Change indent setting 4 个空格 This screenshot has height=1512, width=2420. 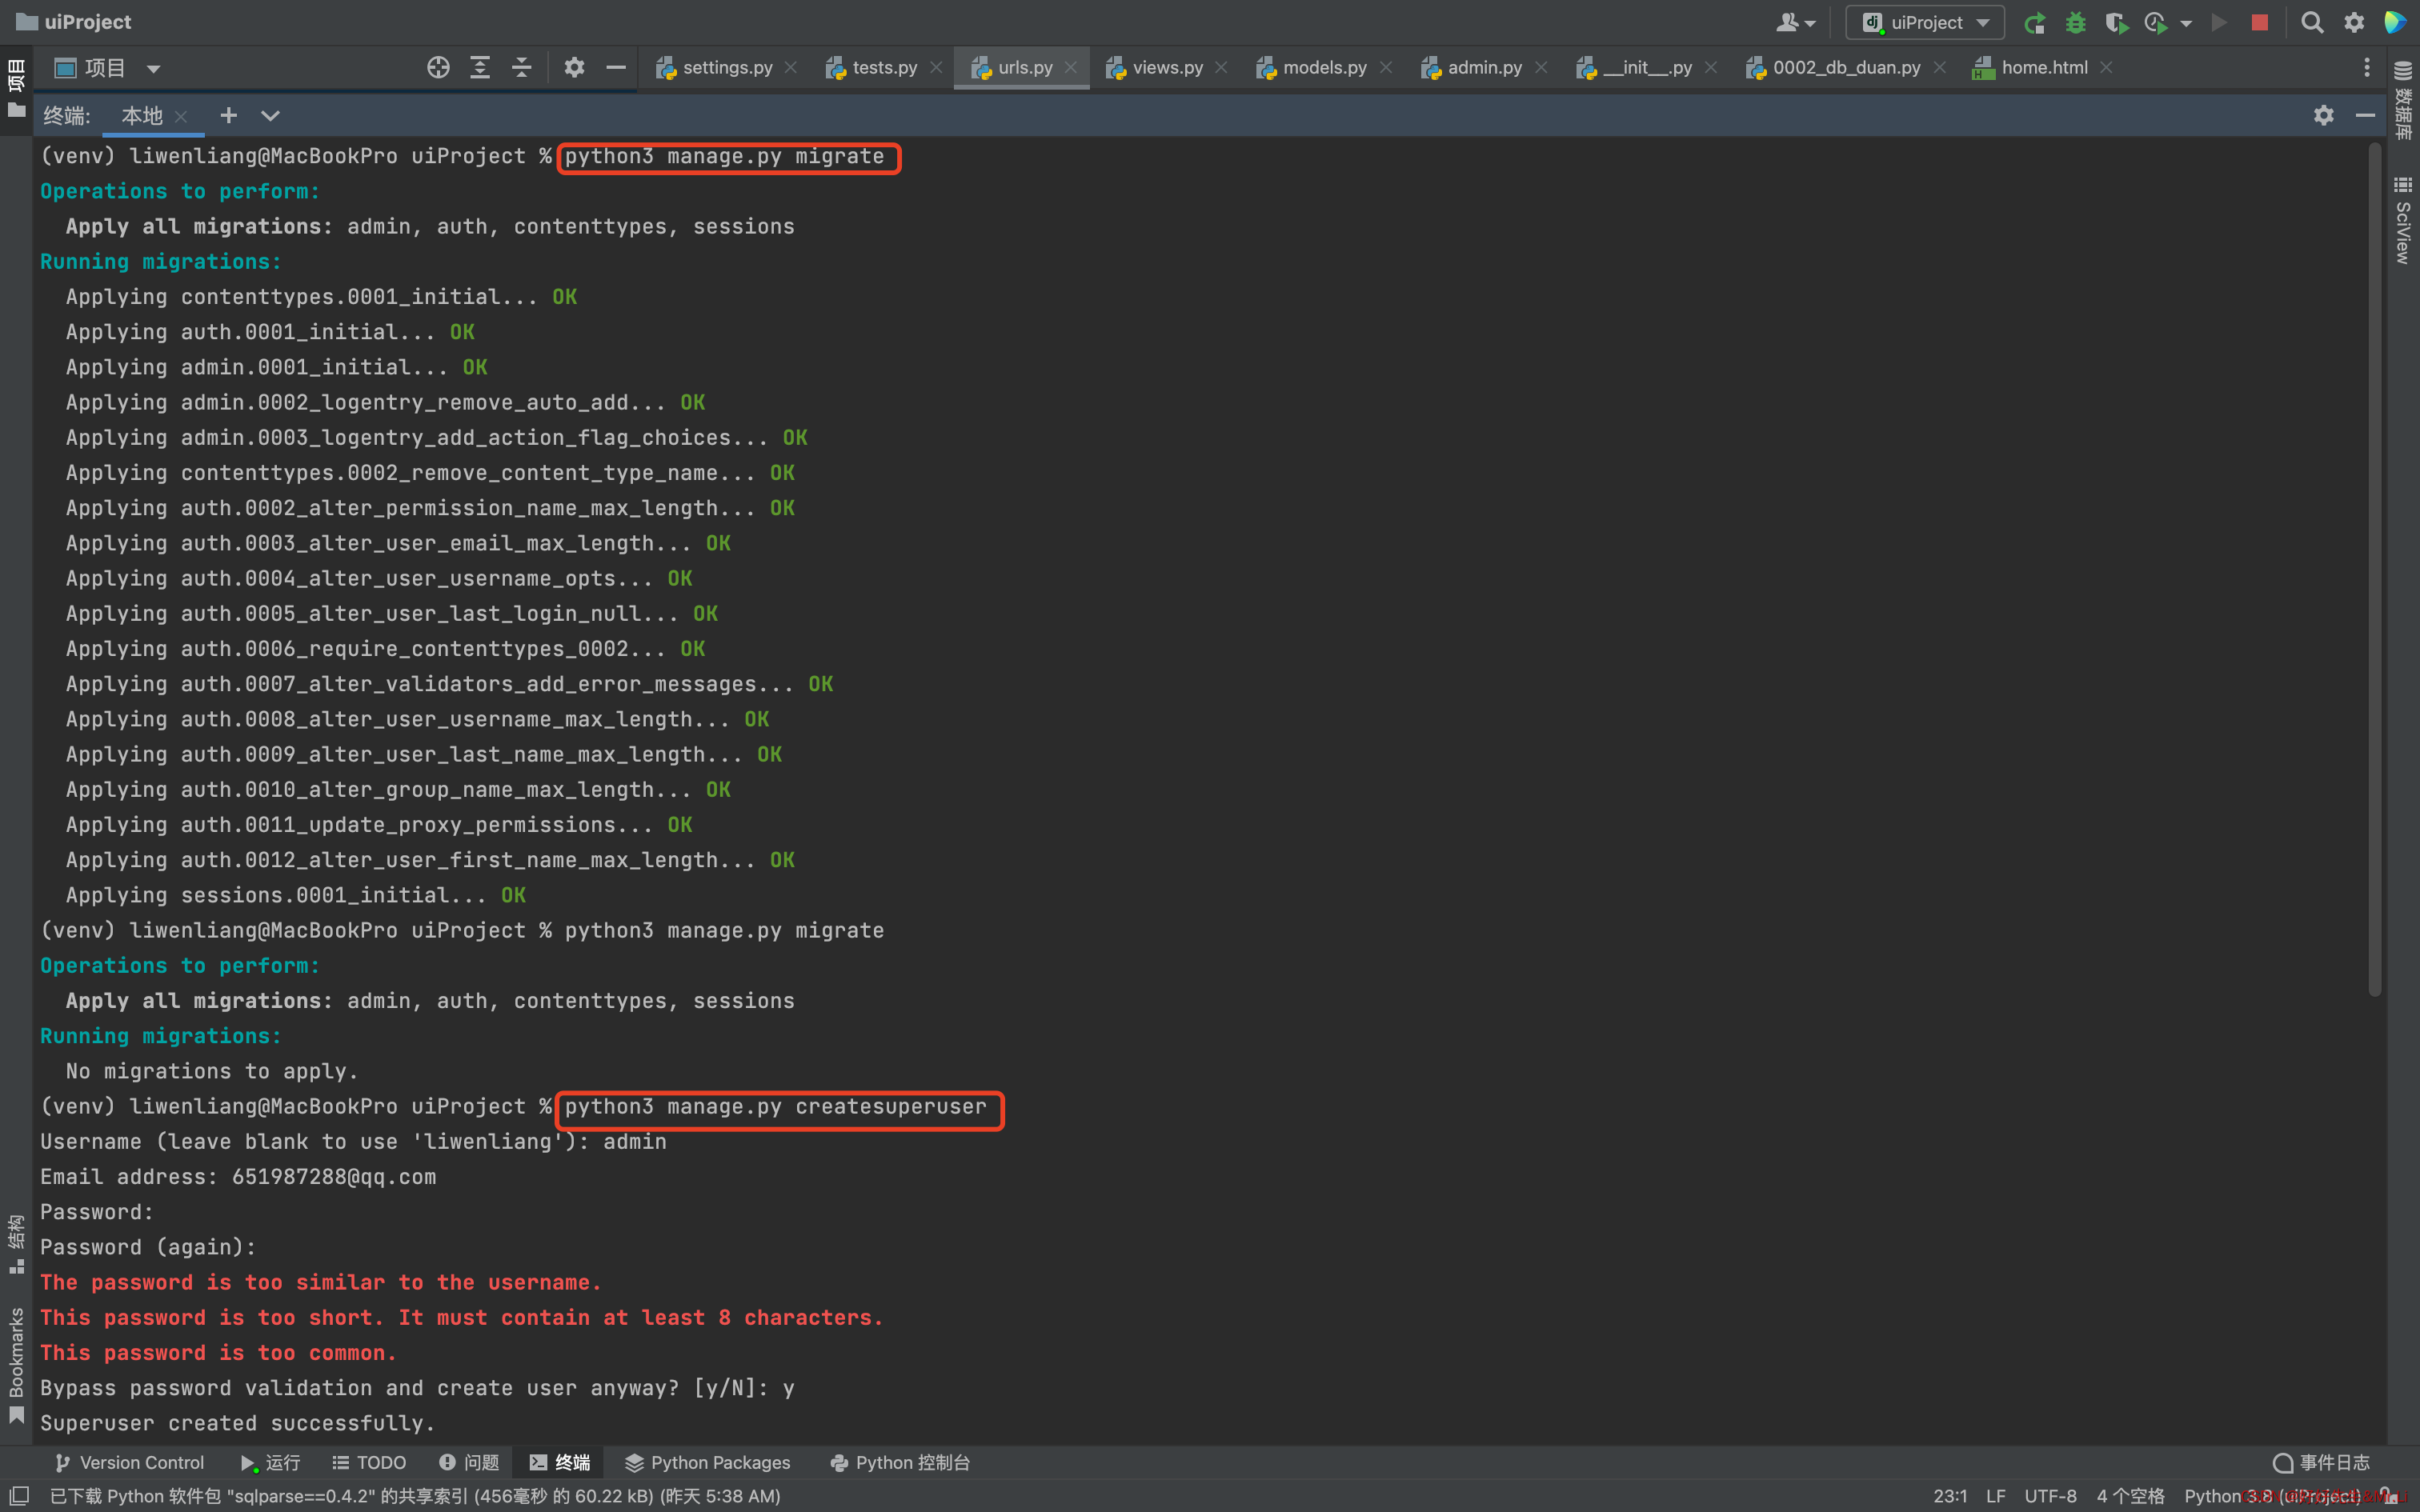(x=2130, y=1495)
